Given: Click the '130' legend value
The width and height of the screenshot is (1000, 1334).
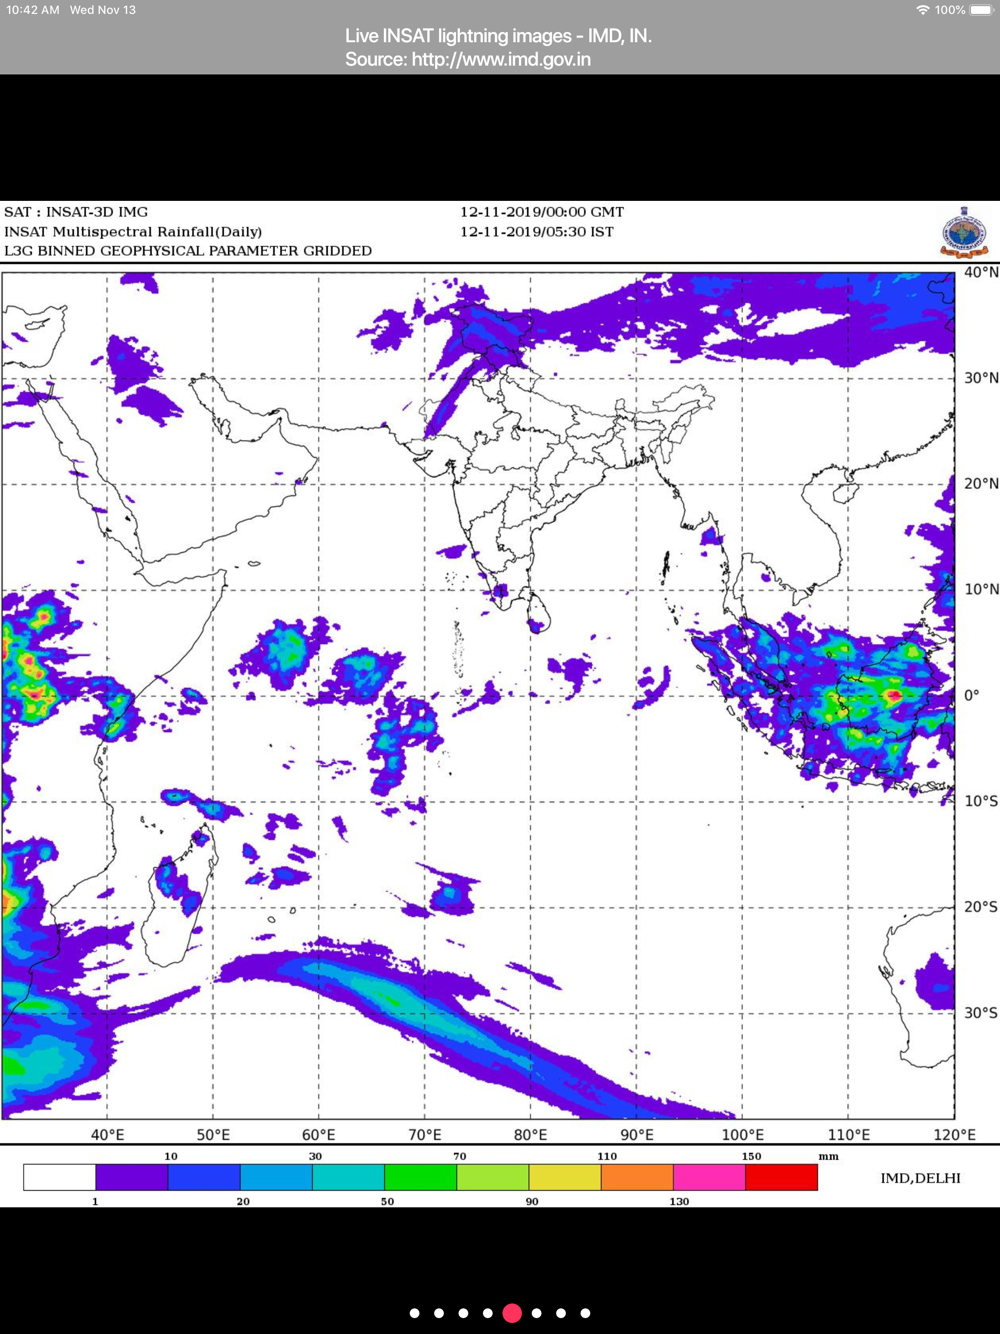Looking at the screenshot, I should coord(679,1202).
